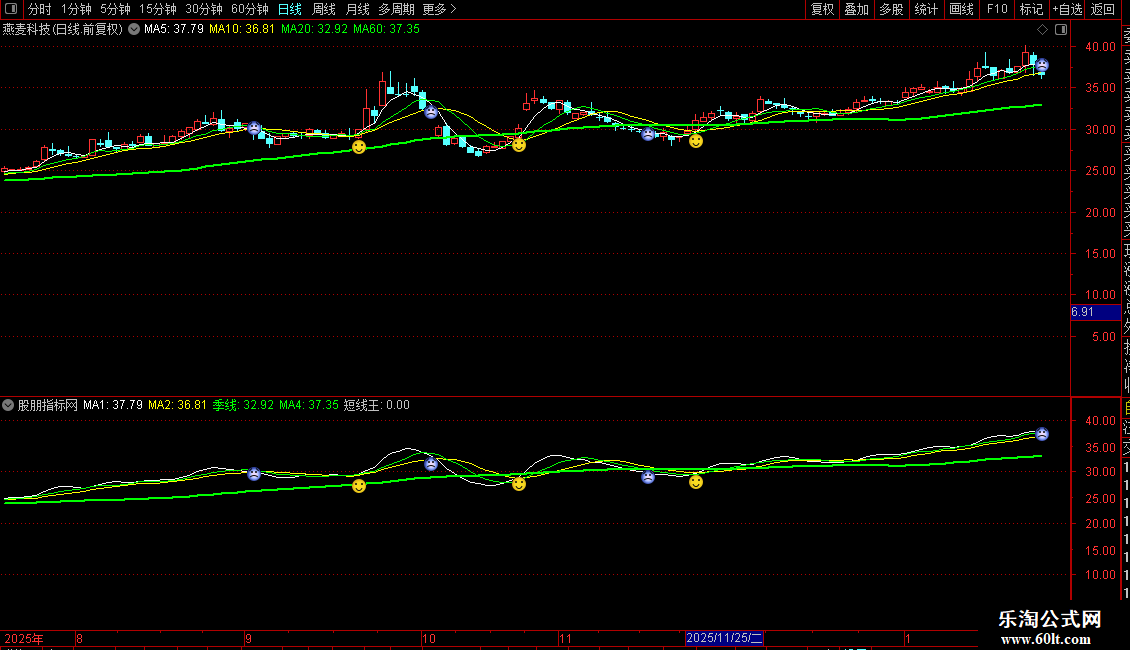Screen dimensions: 1130x650
Task: Click the MA4: 37.35 indicator value
Action: [x=308, y=405]
